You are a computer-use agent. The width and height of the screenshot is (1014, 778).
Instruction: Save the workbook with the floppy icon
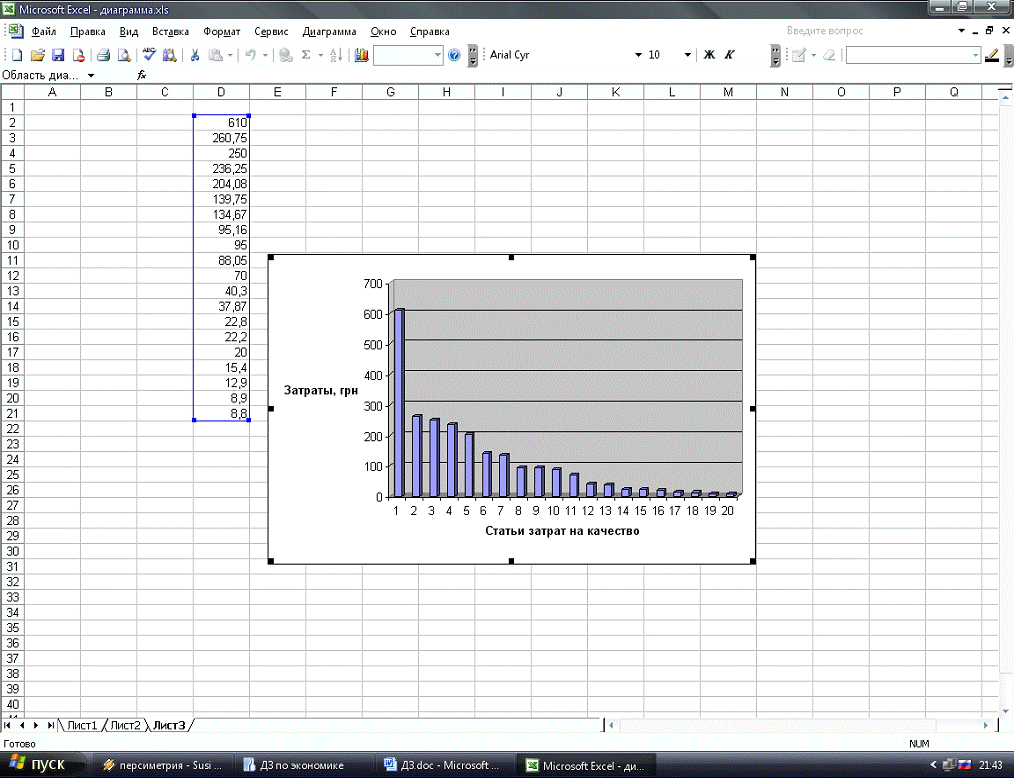(x=58, y=56)
